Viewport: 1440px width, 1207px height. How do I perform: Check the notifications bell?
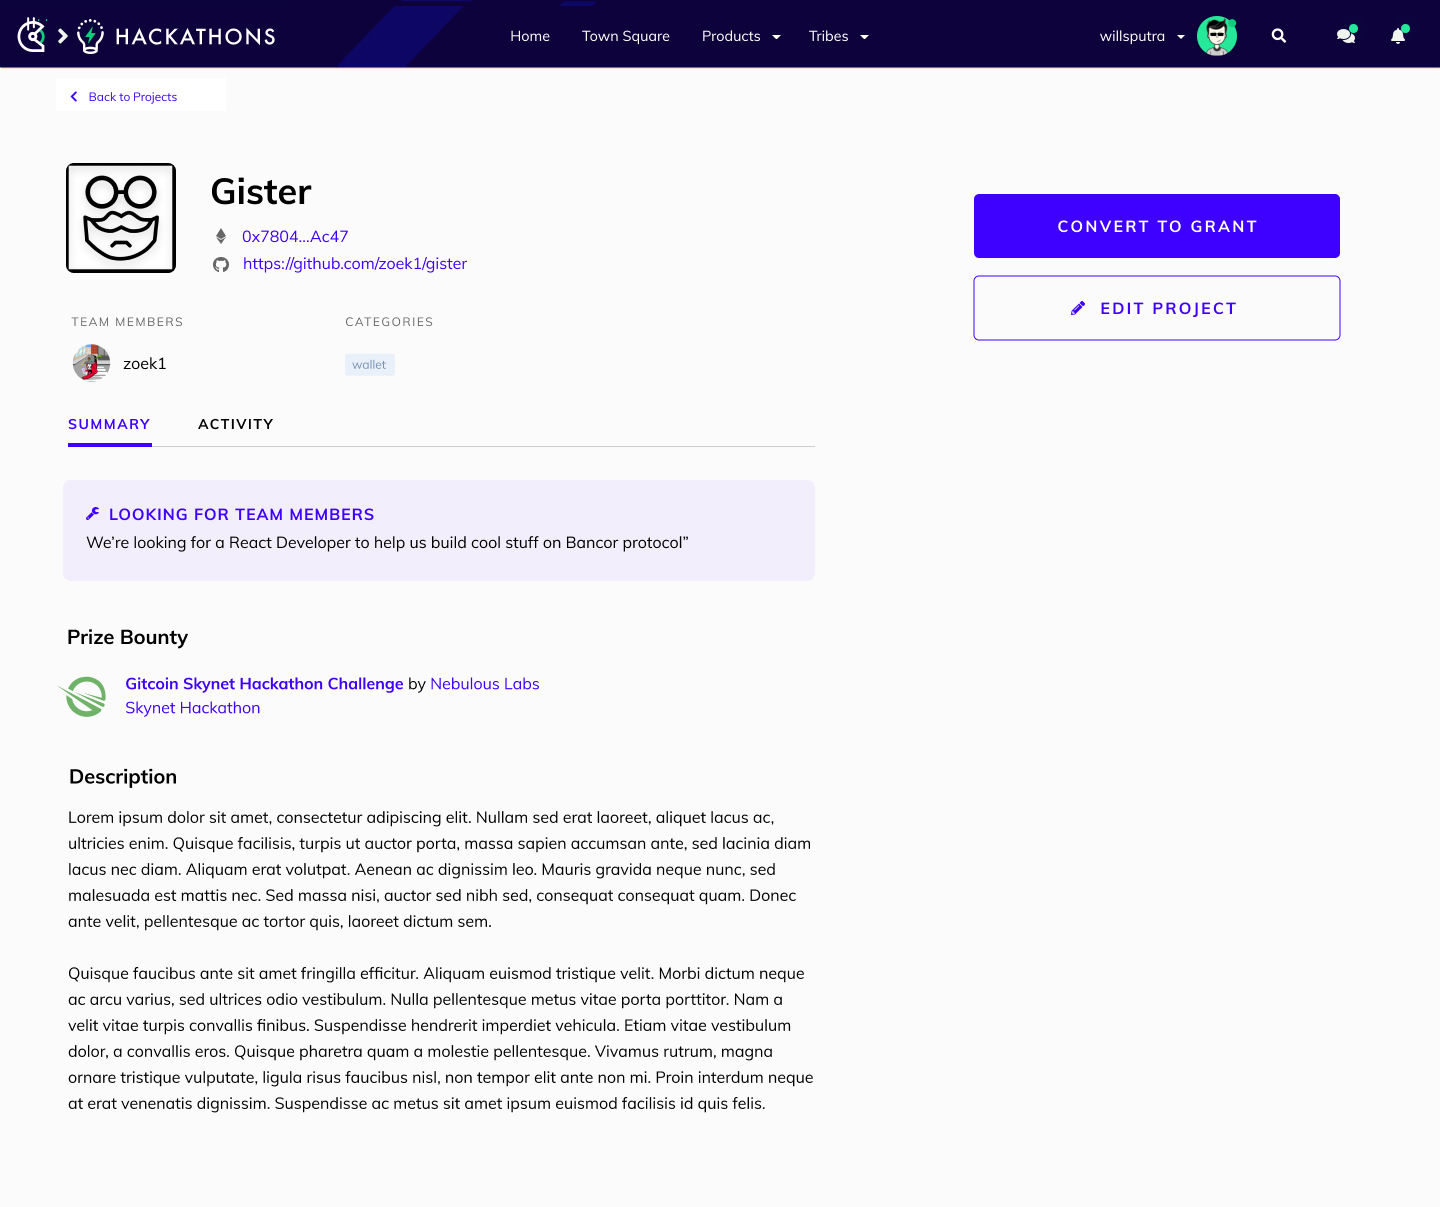coord(1397,36)
